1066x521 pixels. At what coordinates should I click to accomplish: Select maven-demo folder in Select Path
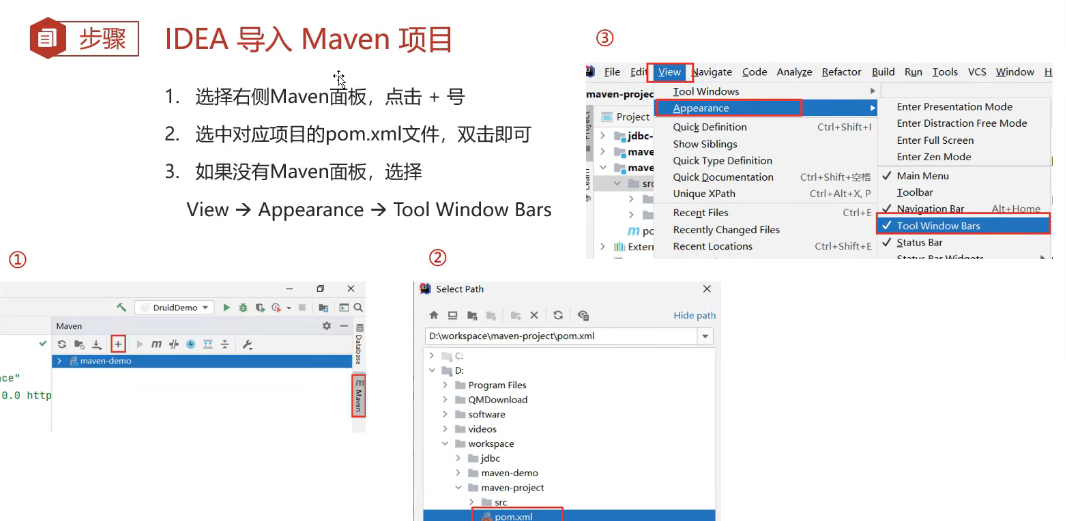tap(509, 473)
